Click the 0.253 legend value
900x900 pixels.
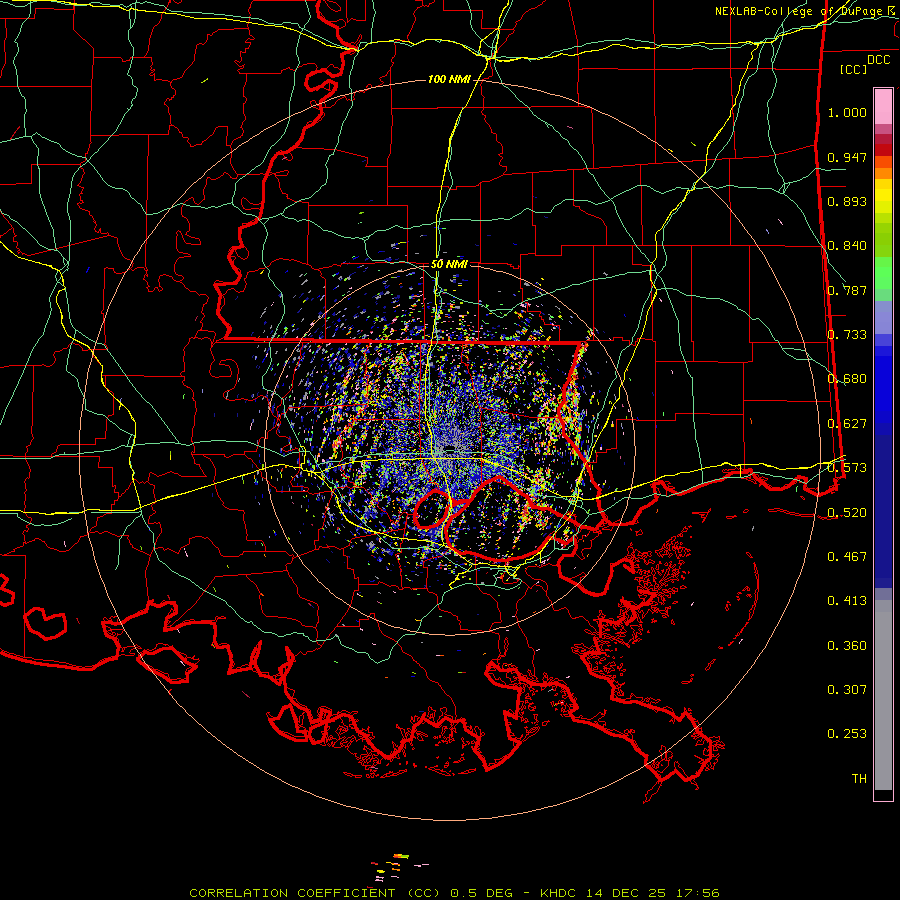(x=847, y=734)
